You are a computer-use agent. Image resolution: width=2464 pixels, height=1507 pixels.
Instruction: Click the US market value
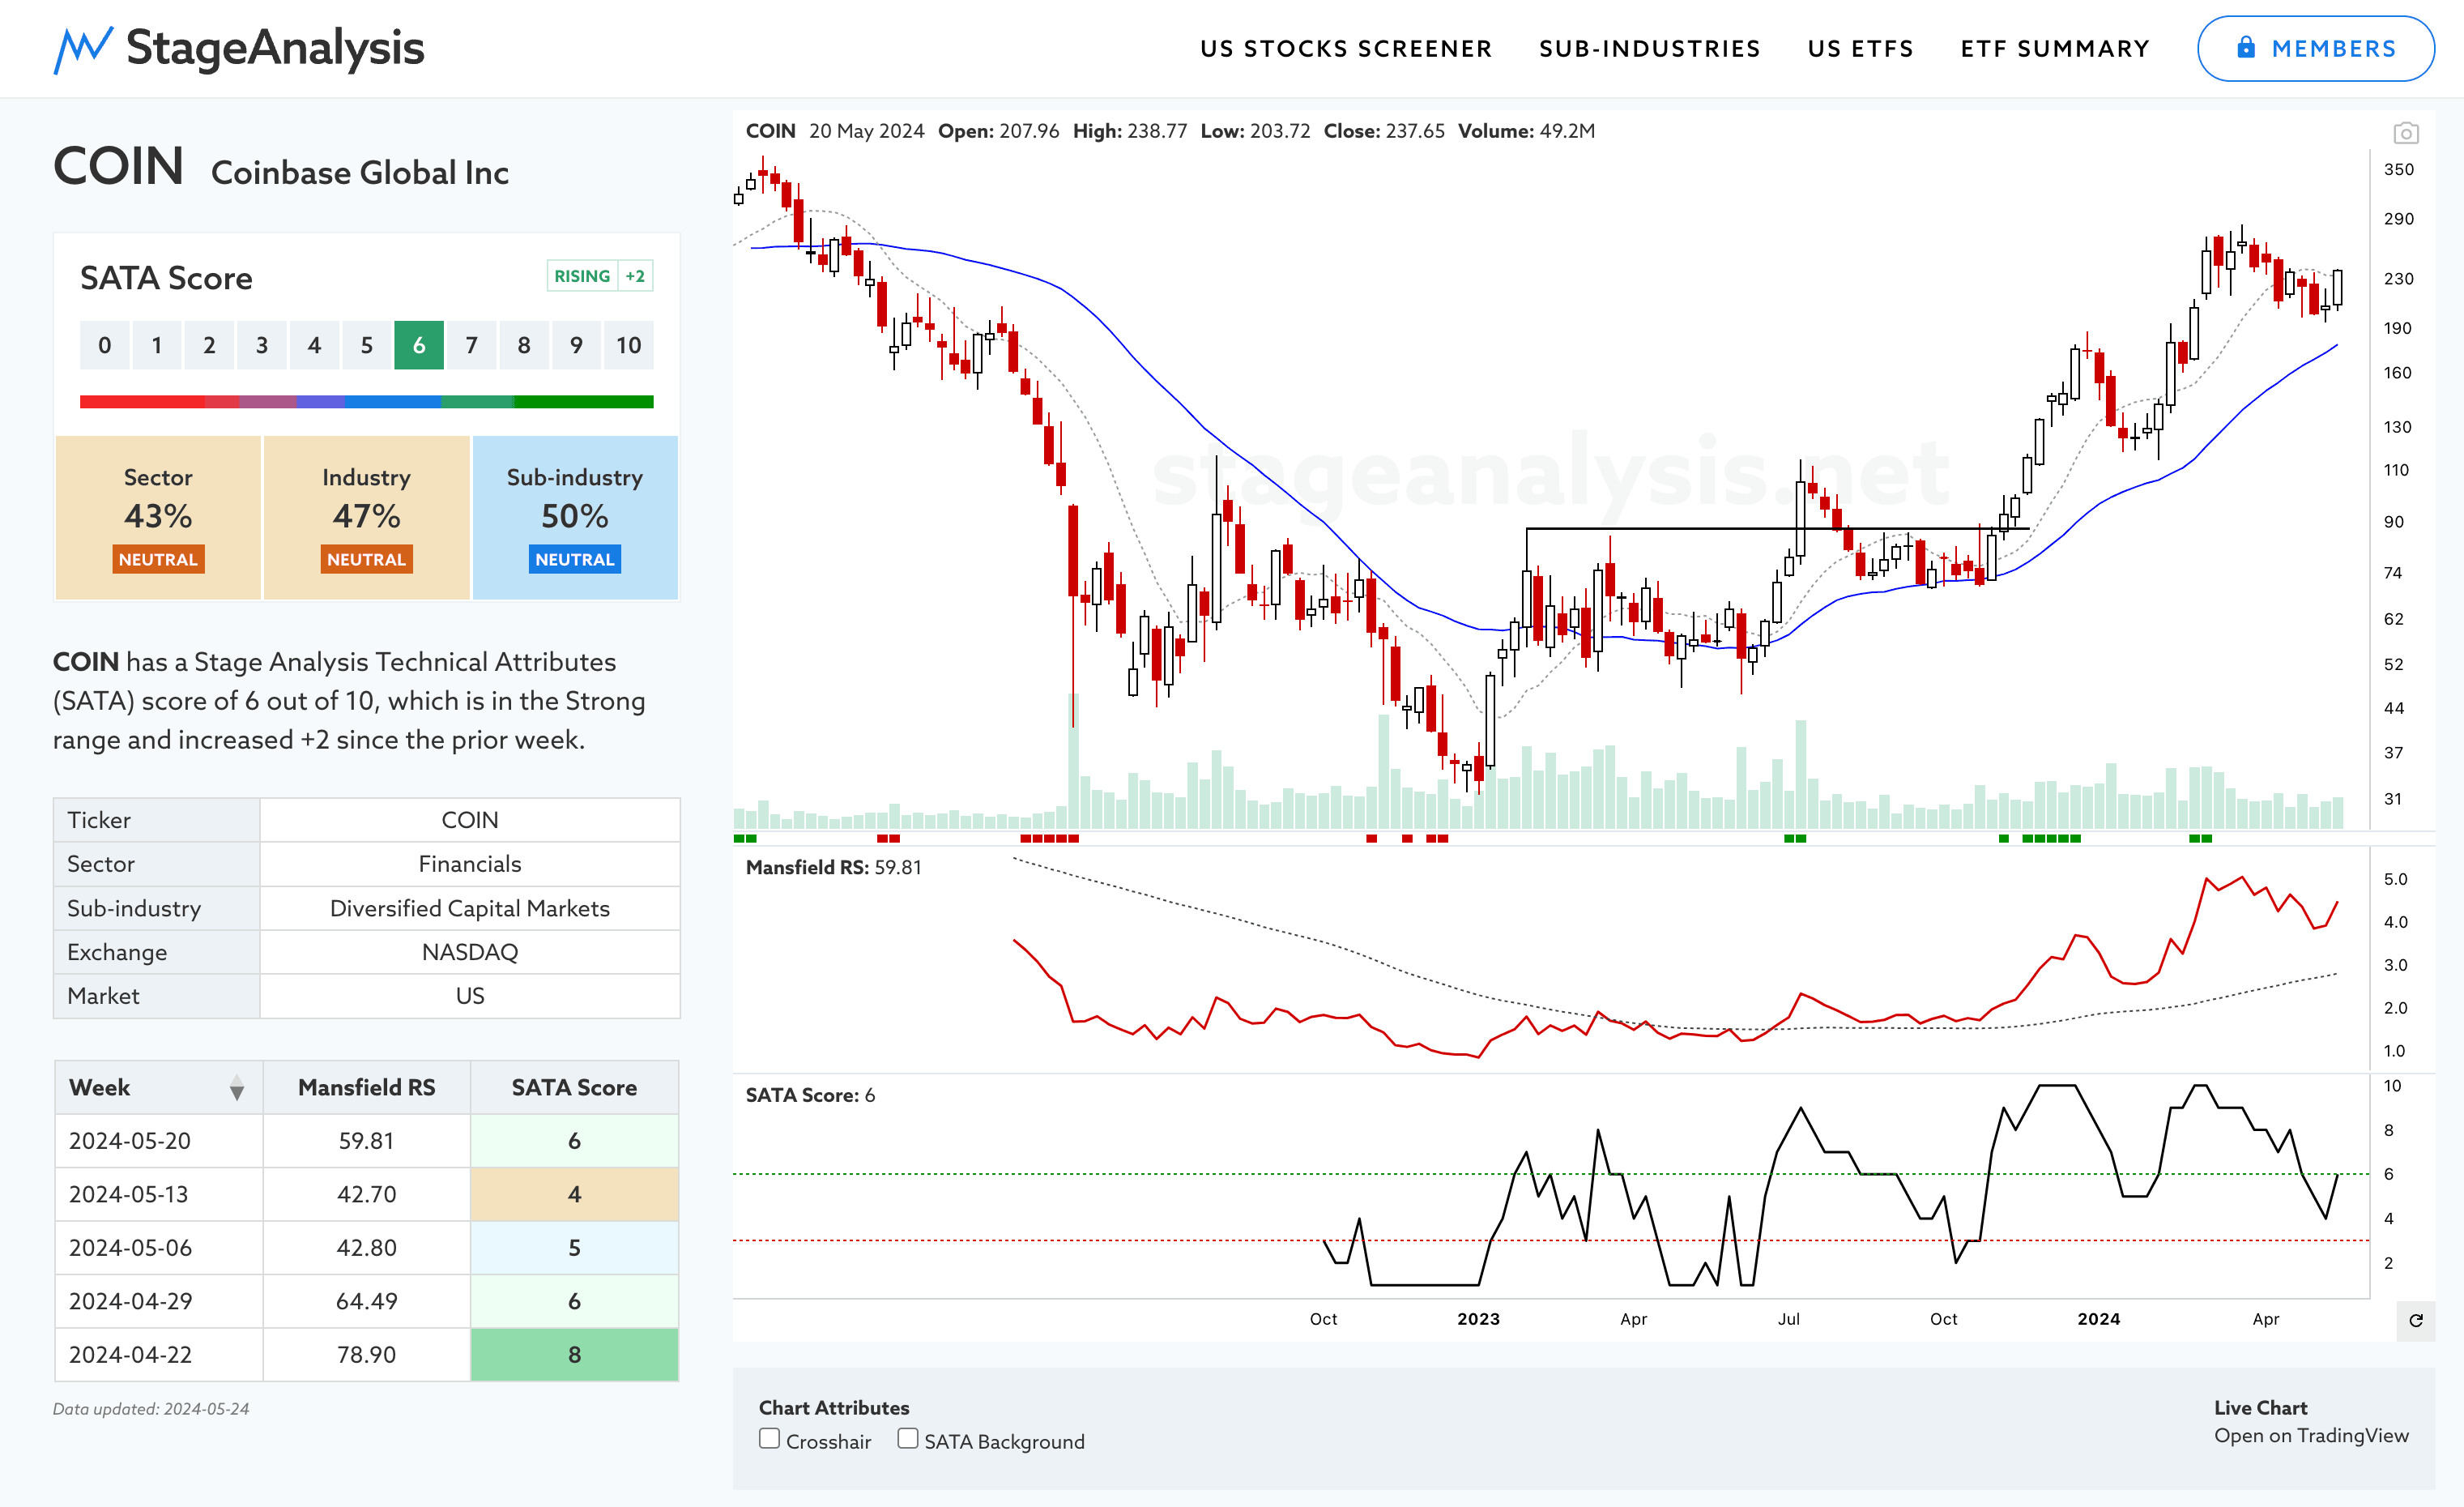pyautogui.click(x=469, y=996)
